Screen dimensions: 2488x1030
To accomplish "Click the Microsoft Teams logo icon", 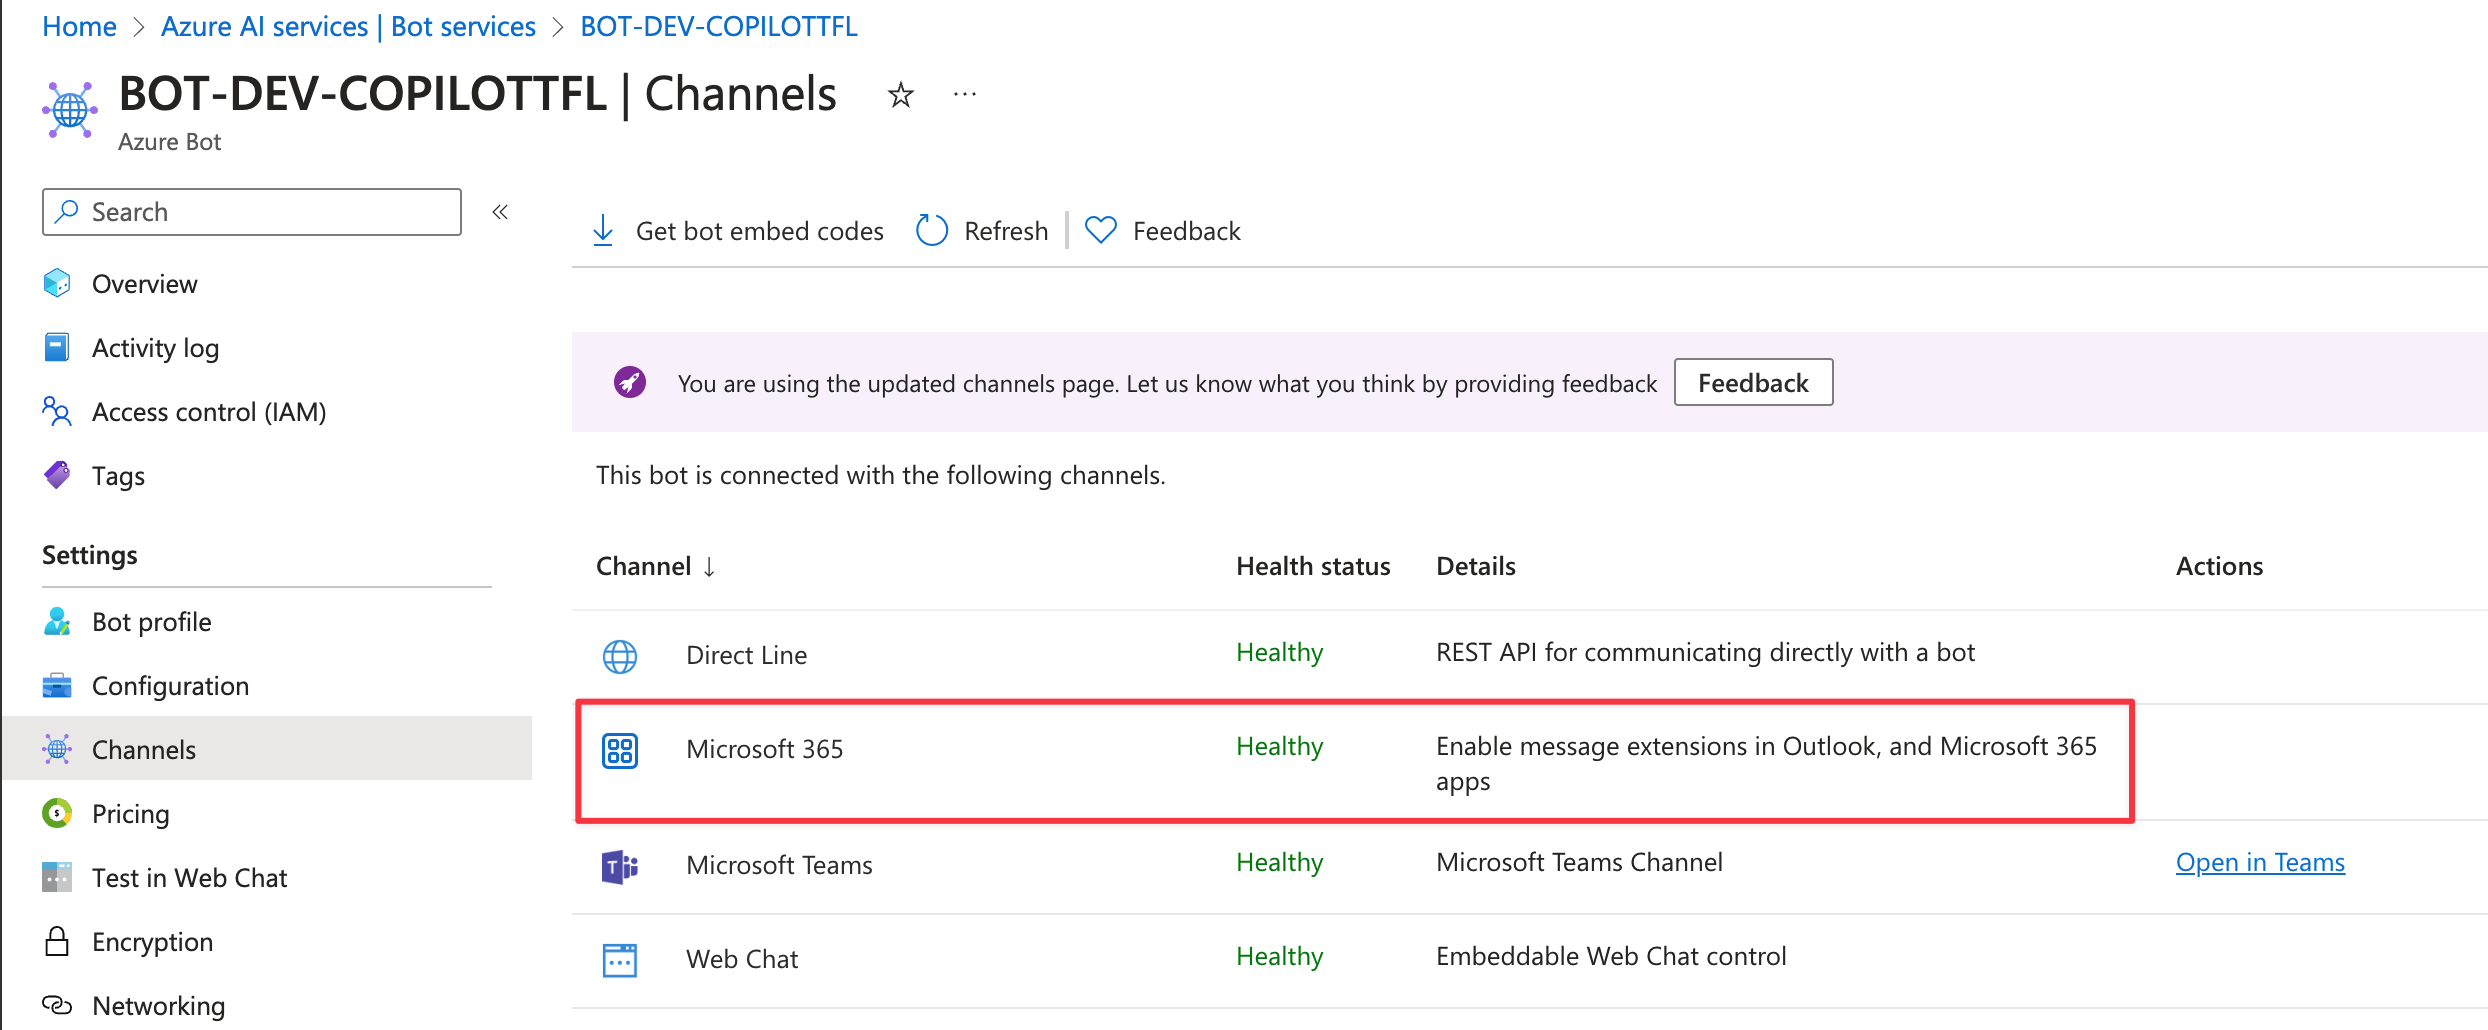I will tap(620, 866).
